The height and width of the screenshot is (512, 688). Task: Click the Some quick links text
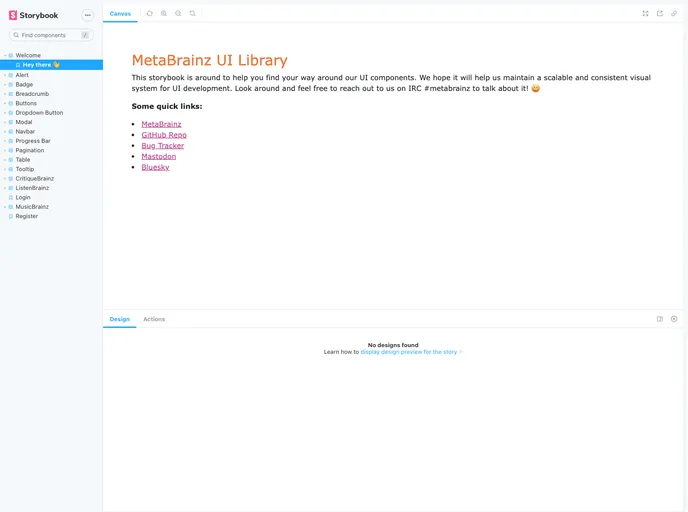click(x=167, y=106)
